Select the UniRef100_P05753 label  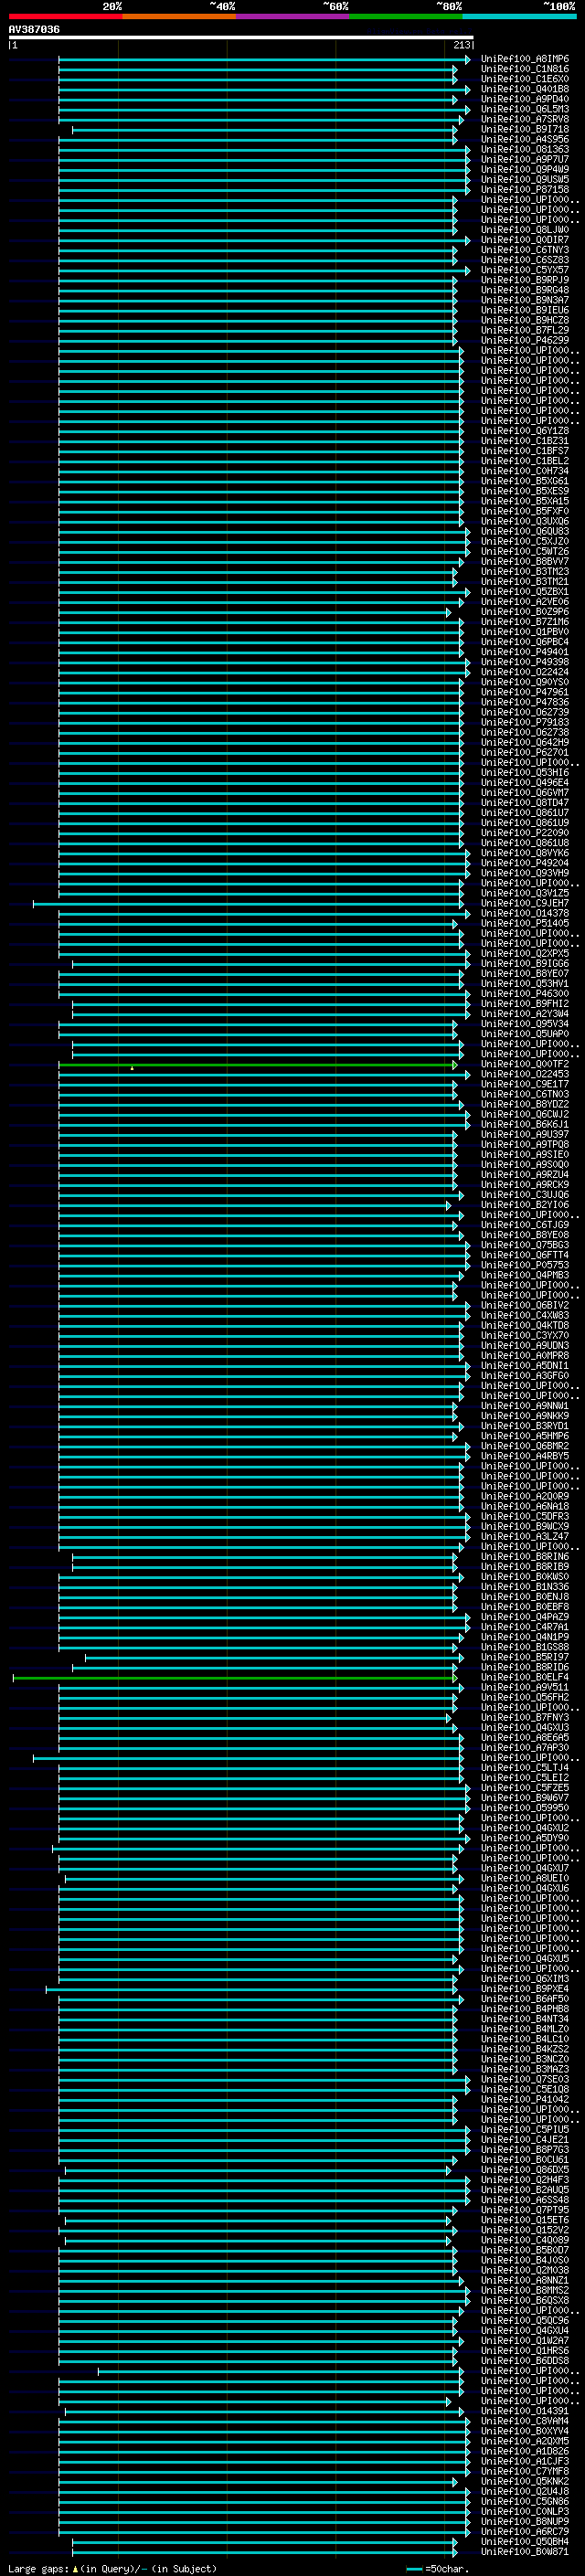click(x=525, y=1265)
